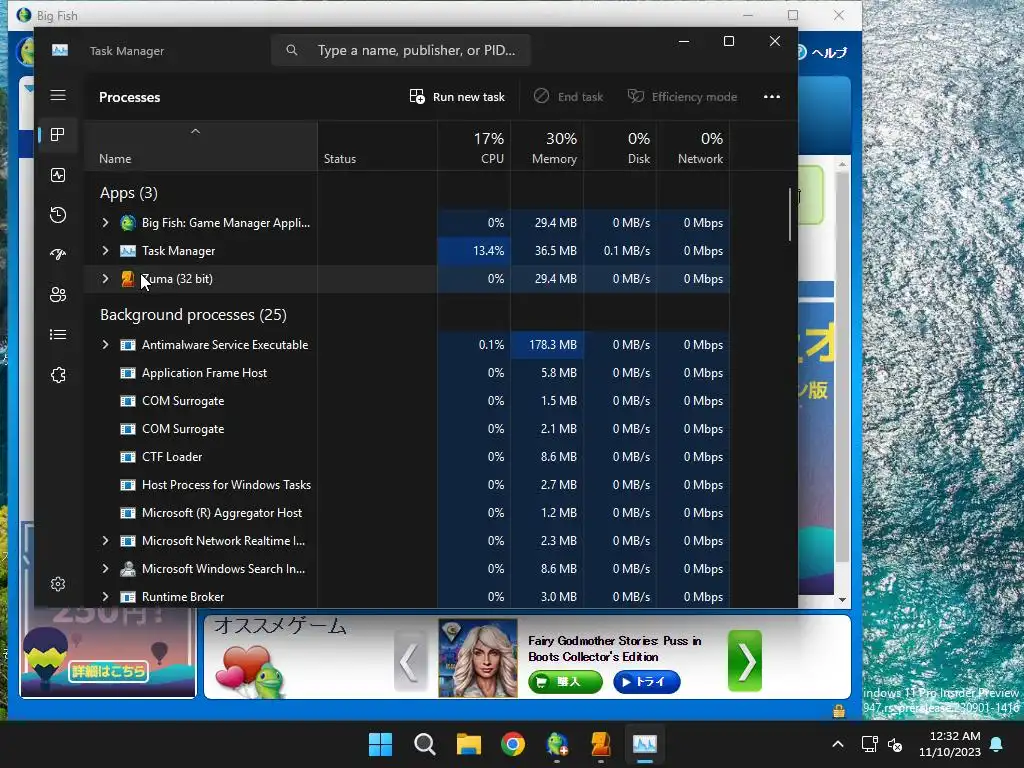Click the Apps (3) group header
The width and height of the screenshot is (1024, 768).
(129, 193)
